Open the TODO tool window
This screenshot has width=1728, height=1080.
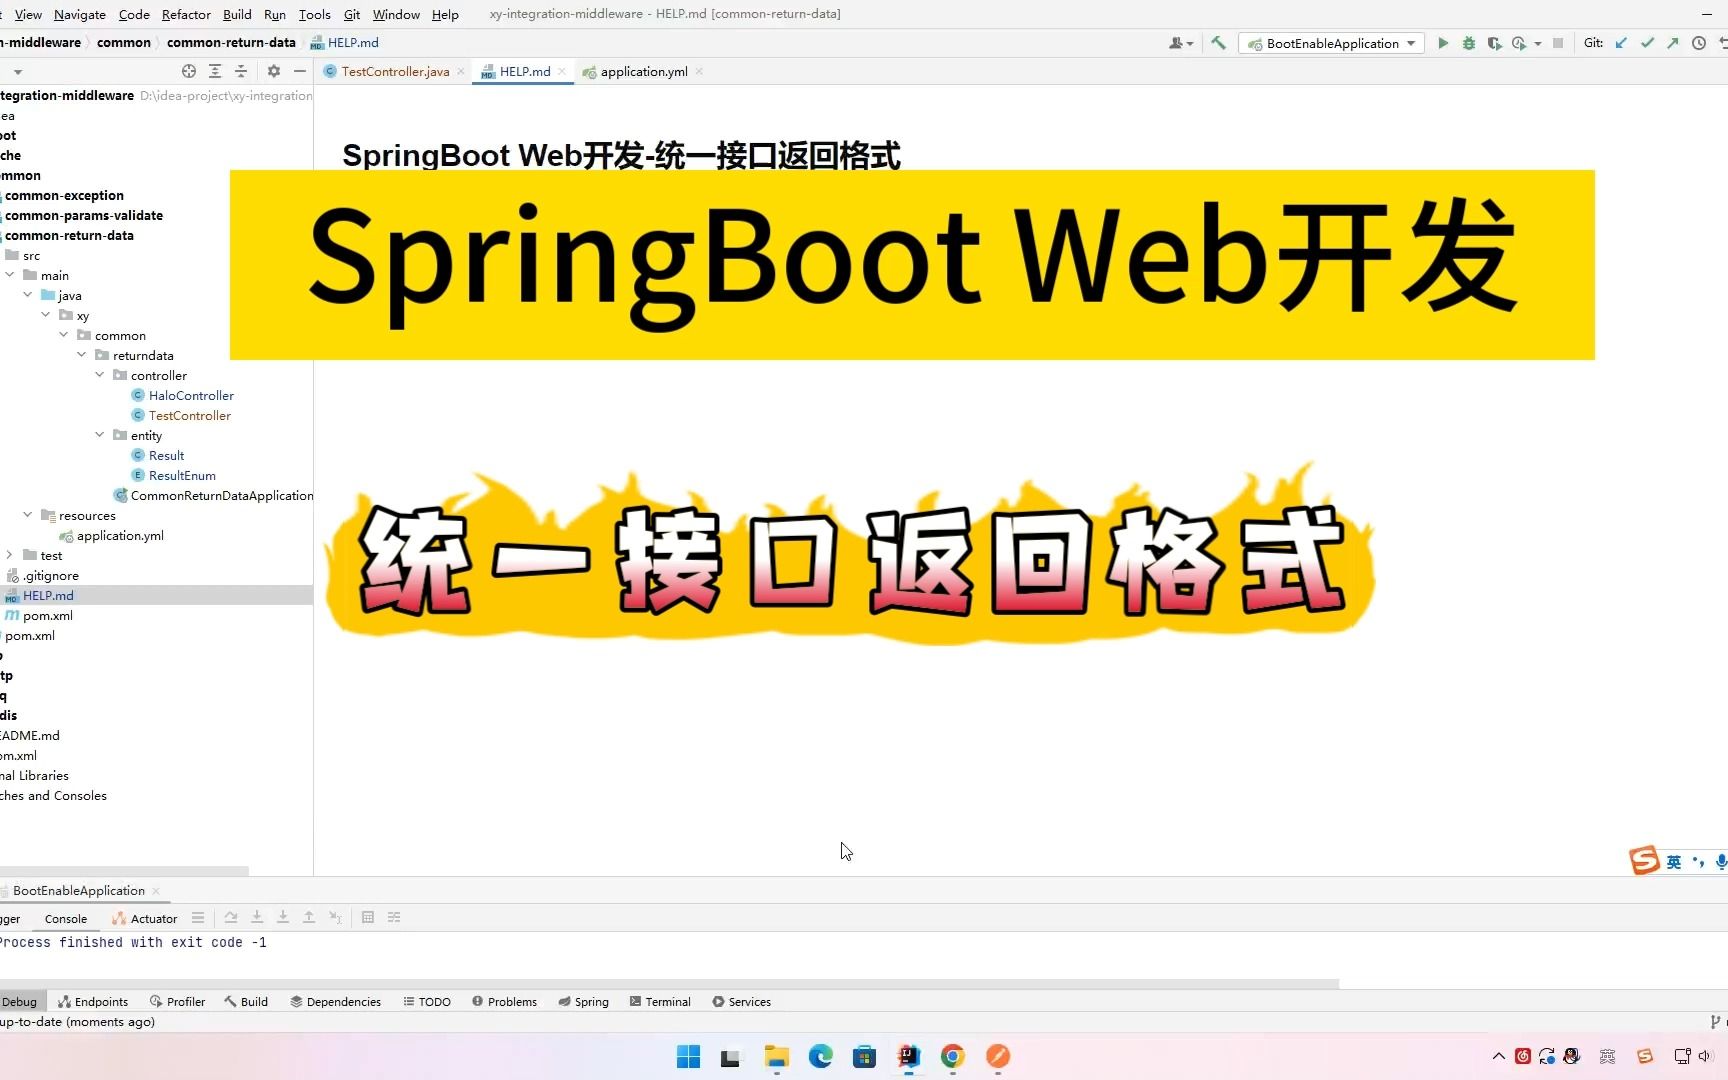(x=427, y=1001)
